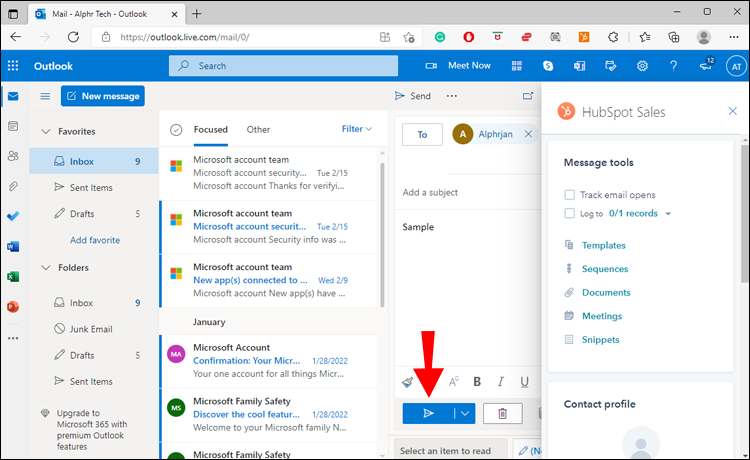Switch to the Focused tab
This screenshot has height=460, width=750.
click(x=210, y=130)
